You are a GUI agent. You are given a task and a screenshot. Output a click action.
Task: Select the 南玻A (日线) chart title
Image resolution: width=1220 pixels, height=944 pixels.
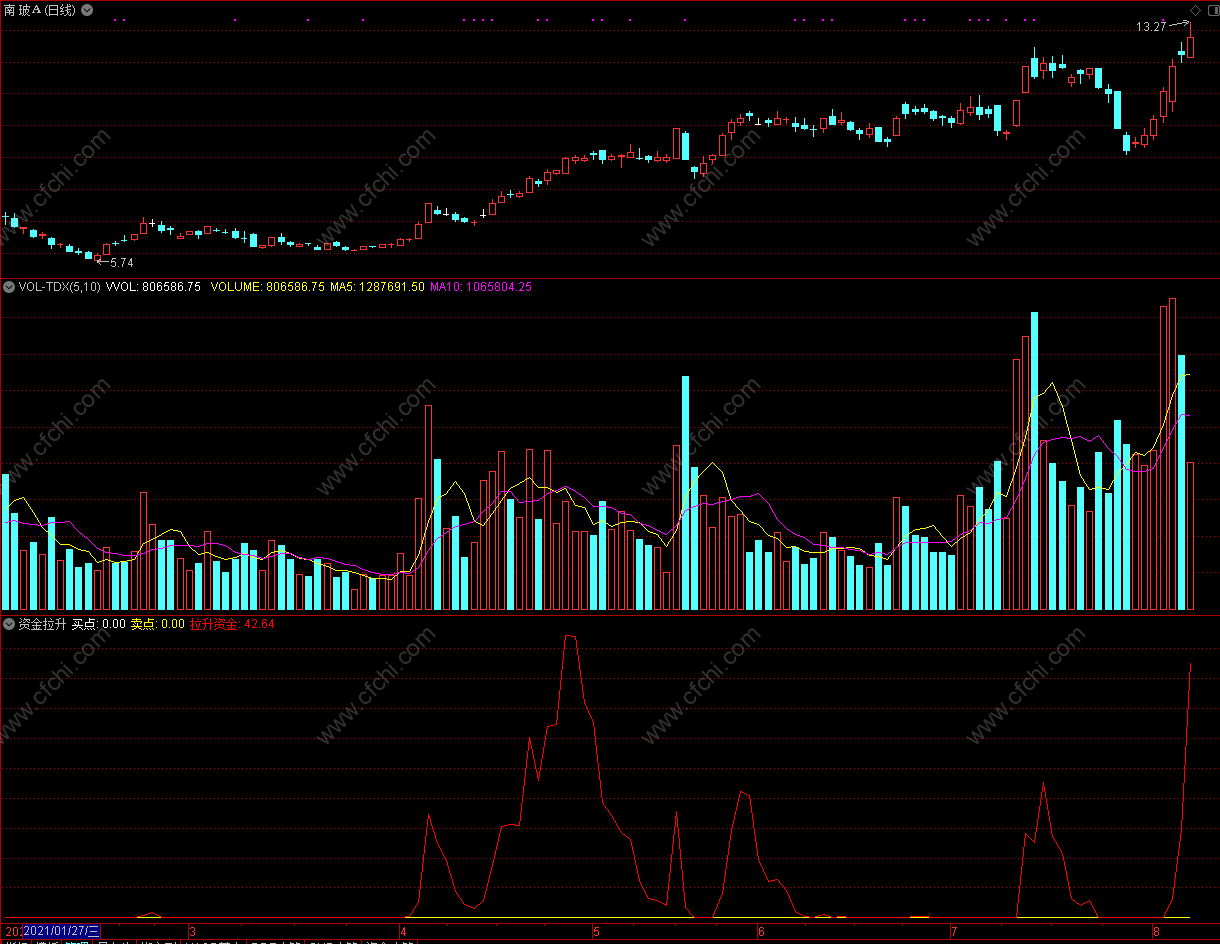pyautogui.click(x=40, y=10)
